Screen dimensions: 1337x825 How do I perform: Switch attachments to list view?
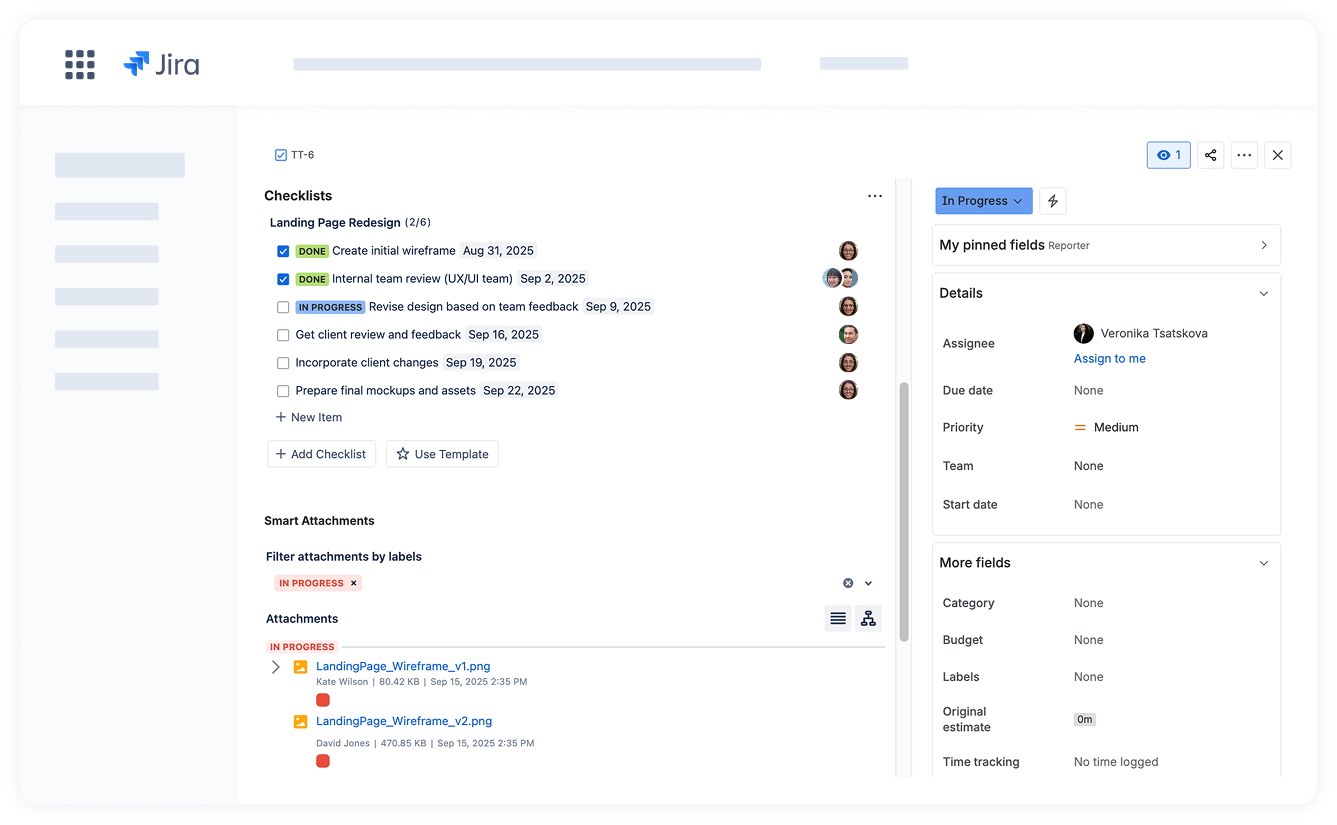[838, 619]
